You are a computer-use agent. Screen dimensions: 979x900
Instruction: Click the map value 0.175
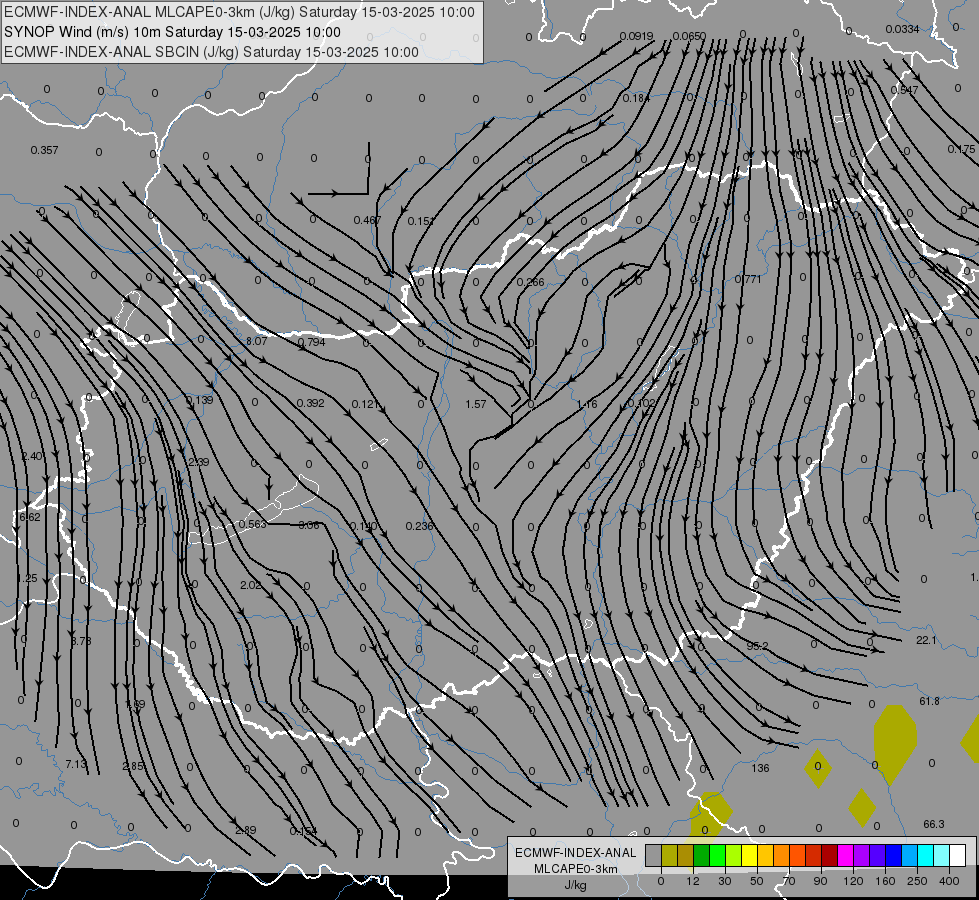[x=961, y=149]
